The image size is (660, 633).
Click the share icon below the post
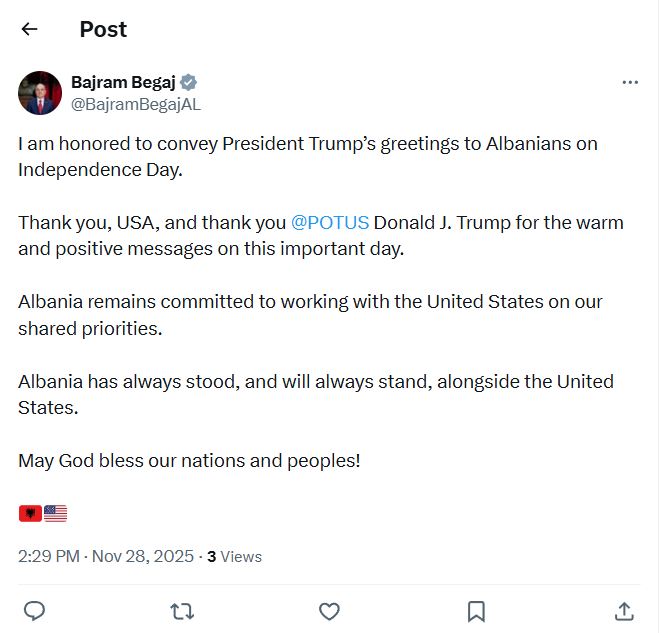pos(623,610)
